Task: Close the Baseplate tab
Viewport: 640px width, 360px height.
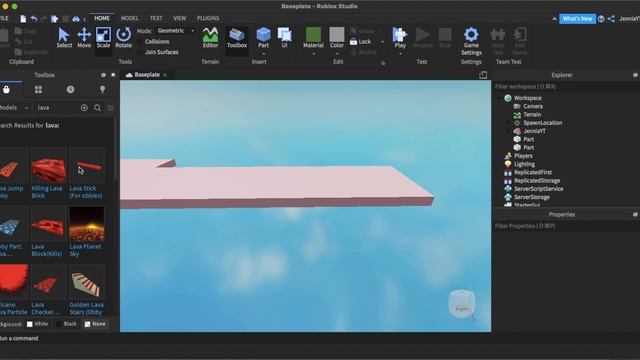Action: [165, 75]
